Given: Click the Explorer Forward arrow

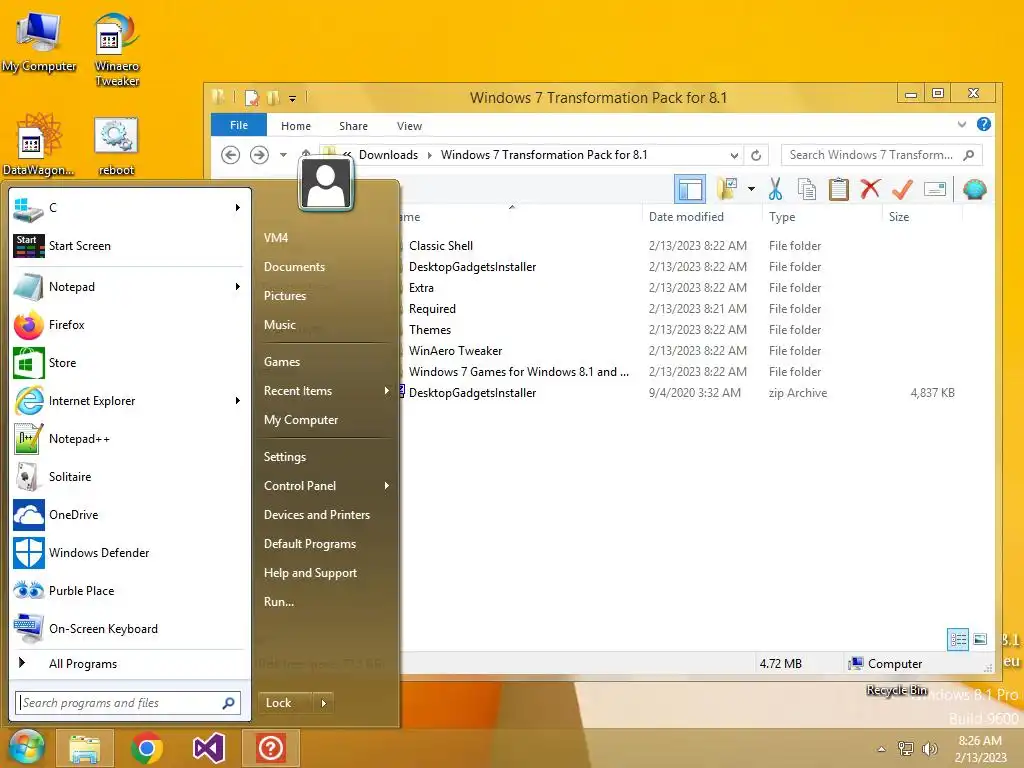Looking at the screenshot, I should pyautogui.click(x=259, y=155).
